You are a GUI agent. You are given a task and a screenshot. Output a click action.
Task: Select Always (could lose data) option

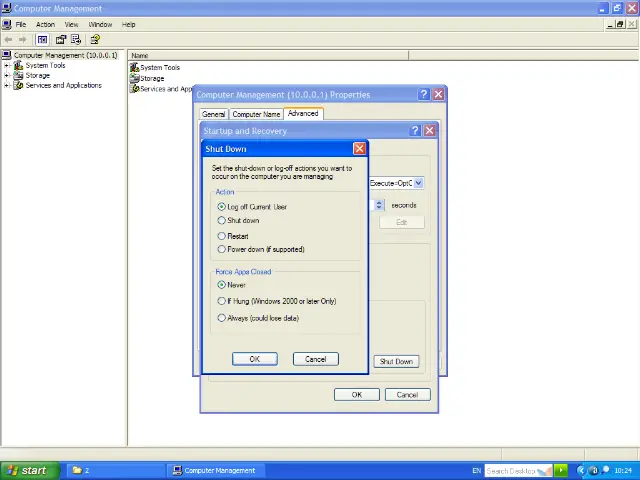pyautogui.click(x=221, y=318)
